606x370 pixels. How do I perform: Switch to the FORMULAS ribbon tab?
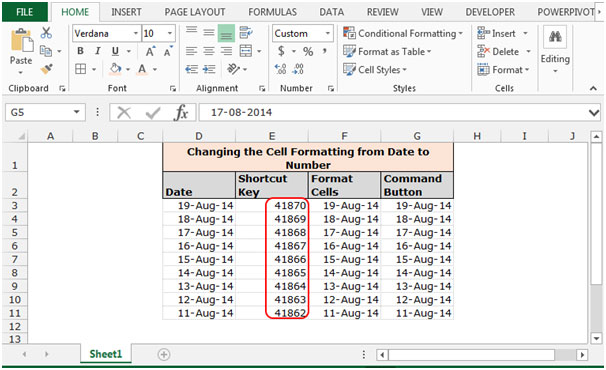(272, 12)
